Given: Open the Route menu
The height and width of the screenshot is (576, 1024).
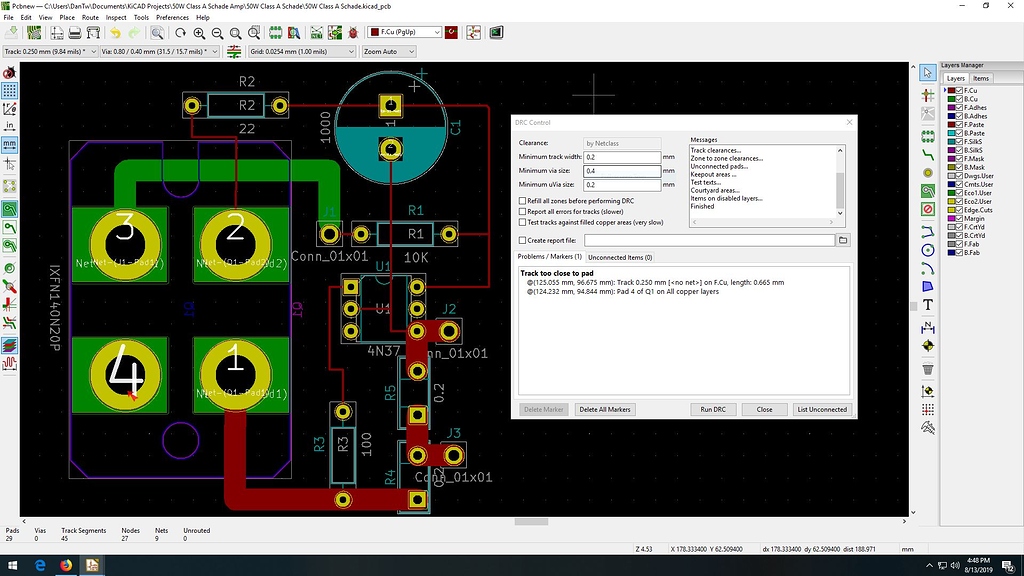Looking at the screenshot, I should pyautogui.click(x=90, y=17).
